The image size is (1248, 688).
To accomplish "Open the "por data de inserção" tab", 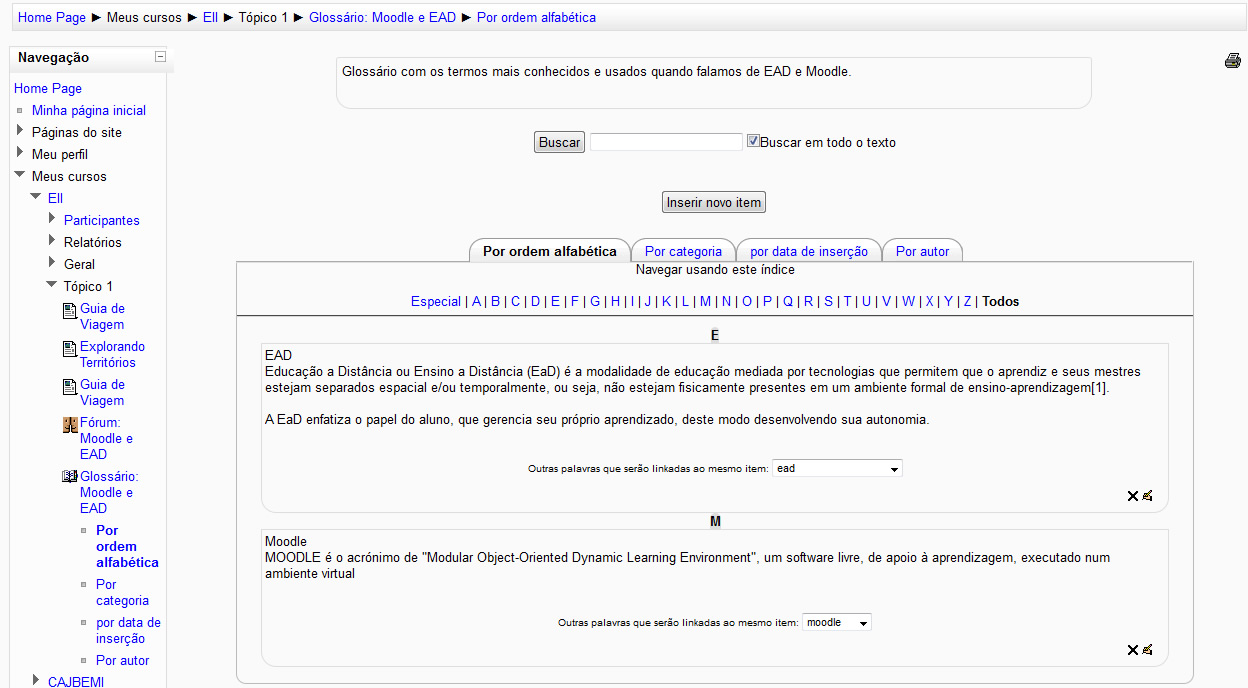I will pyautogui.click(x=809, y=251).
